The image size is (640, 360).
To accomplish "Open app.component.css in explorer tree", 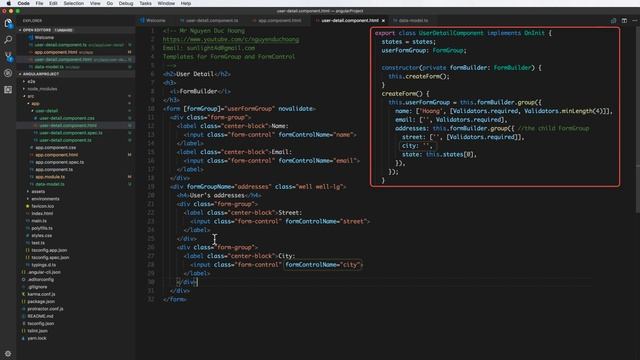I will tap(55, 148).
